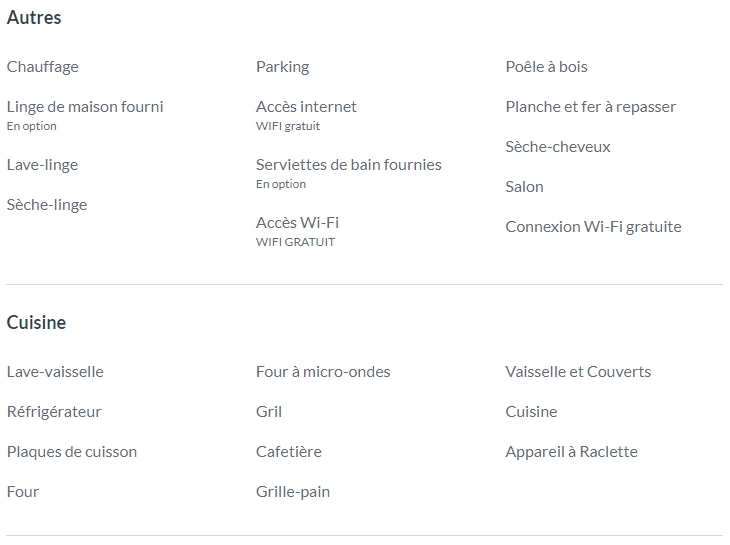Select Serviettes de bain fournies

(349, 165)
